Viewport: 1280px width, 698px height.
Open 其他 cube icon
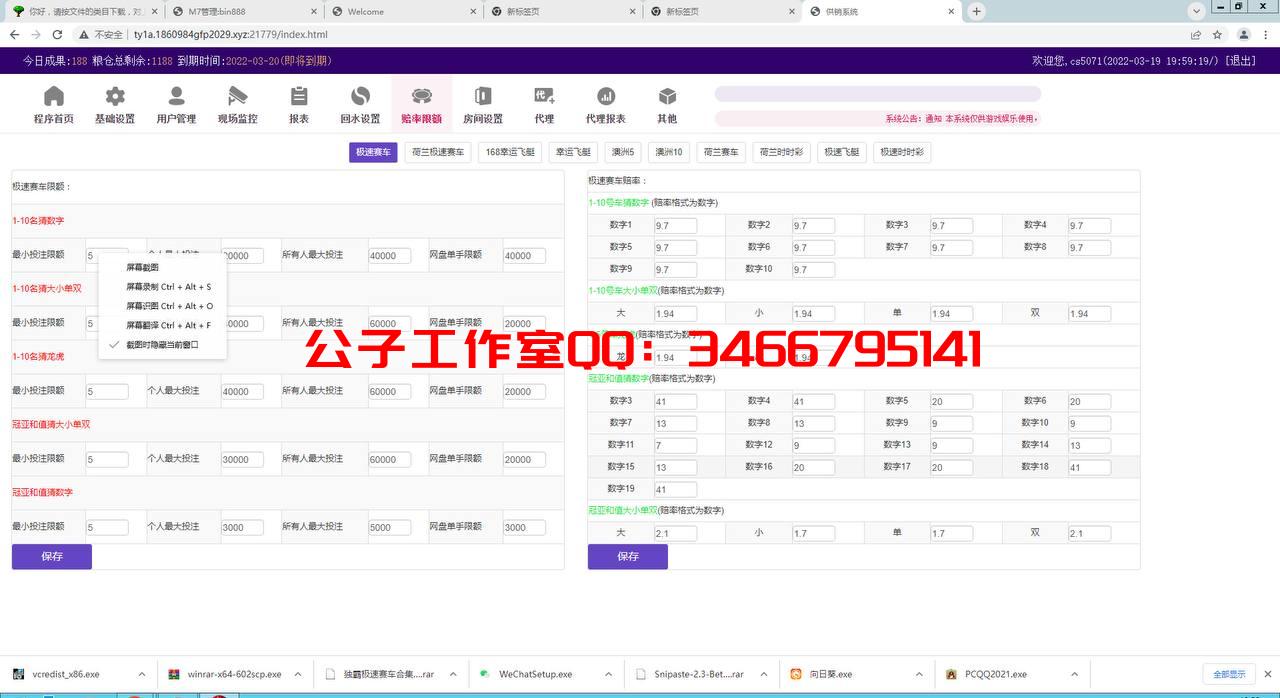[x=667, y=96]
